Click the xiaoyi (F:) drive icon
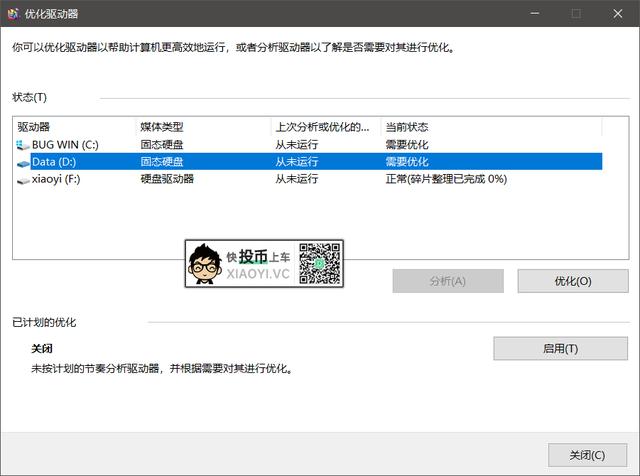Image resolution: width=640 pixels, height=476 pixels. click(23, 180)
